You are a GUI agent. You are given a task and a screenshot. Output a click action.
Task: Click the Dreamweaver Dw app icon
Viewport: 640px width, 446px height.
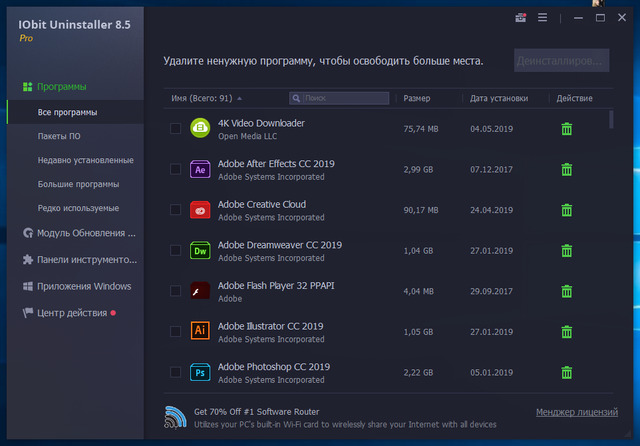tap(200, 251)
